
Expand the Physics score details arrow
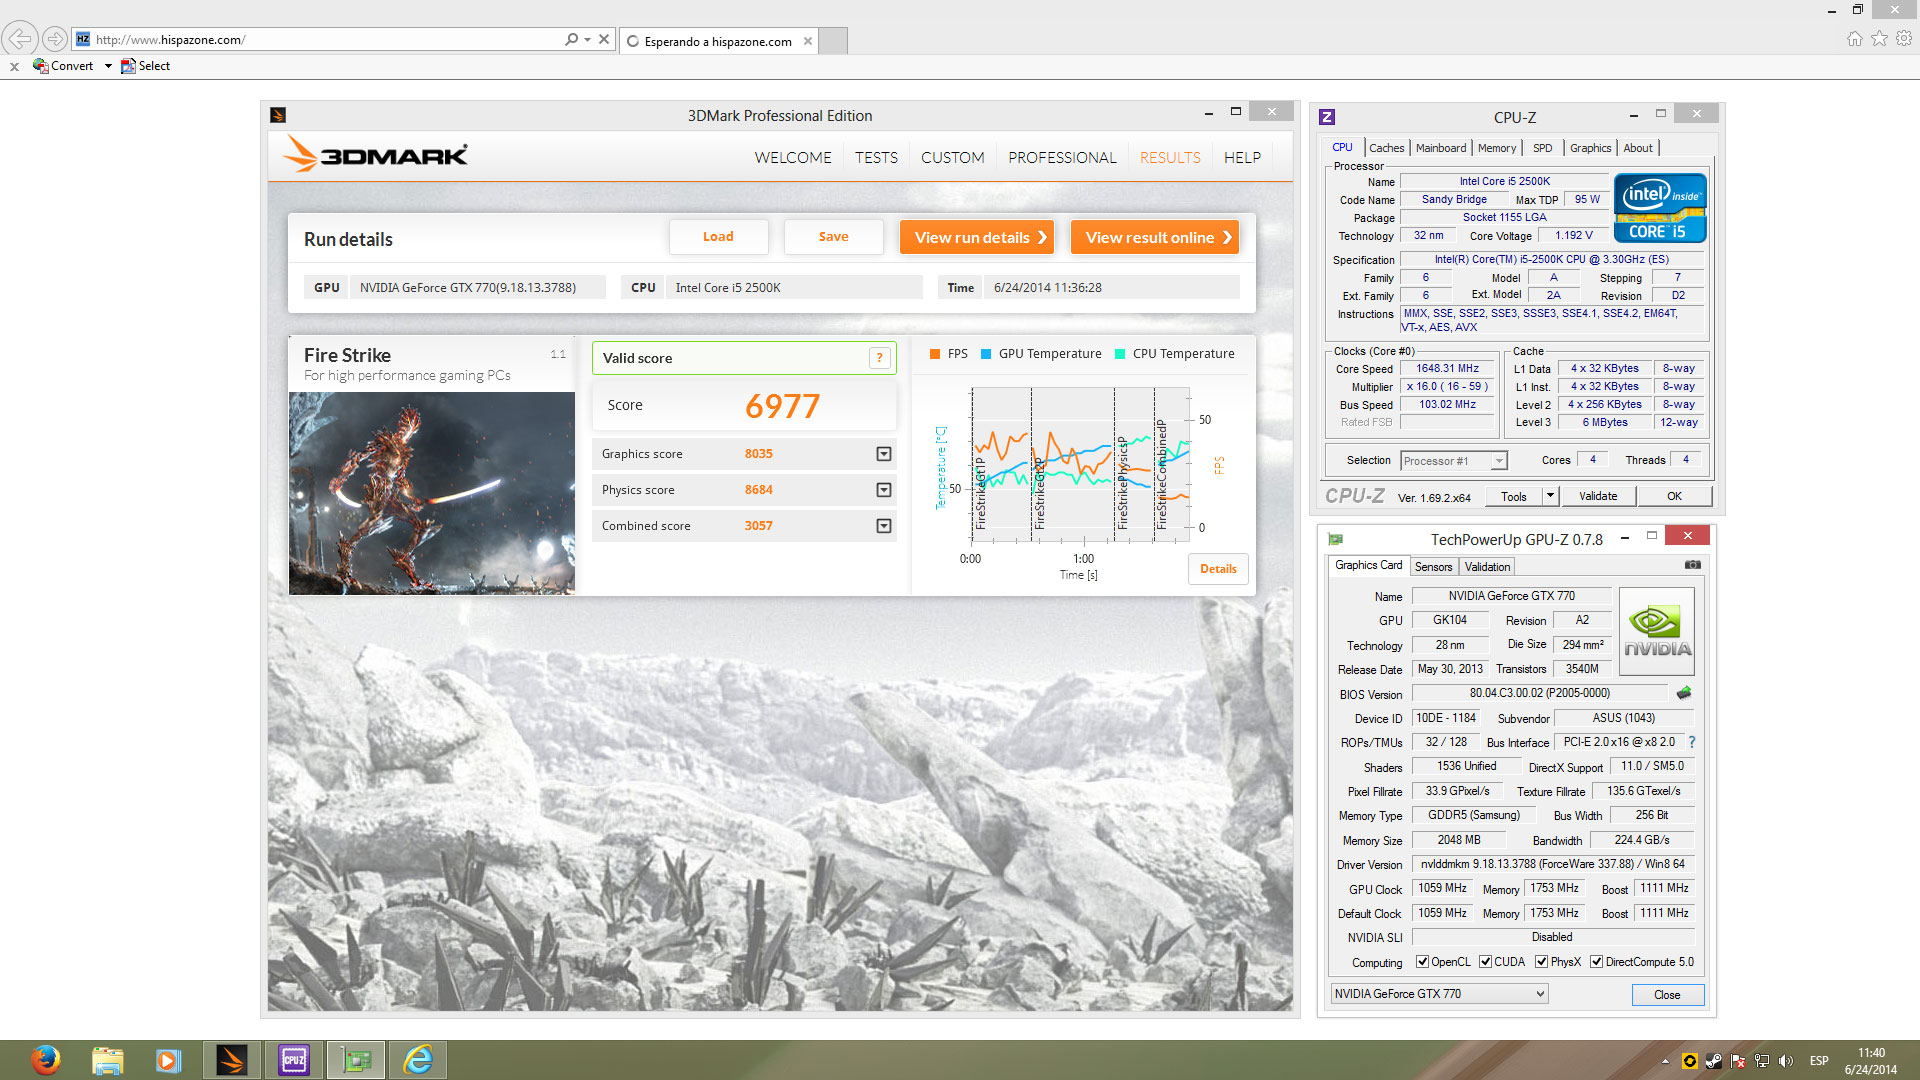884,490
